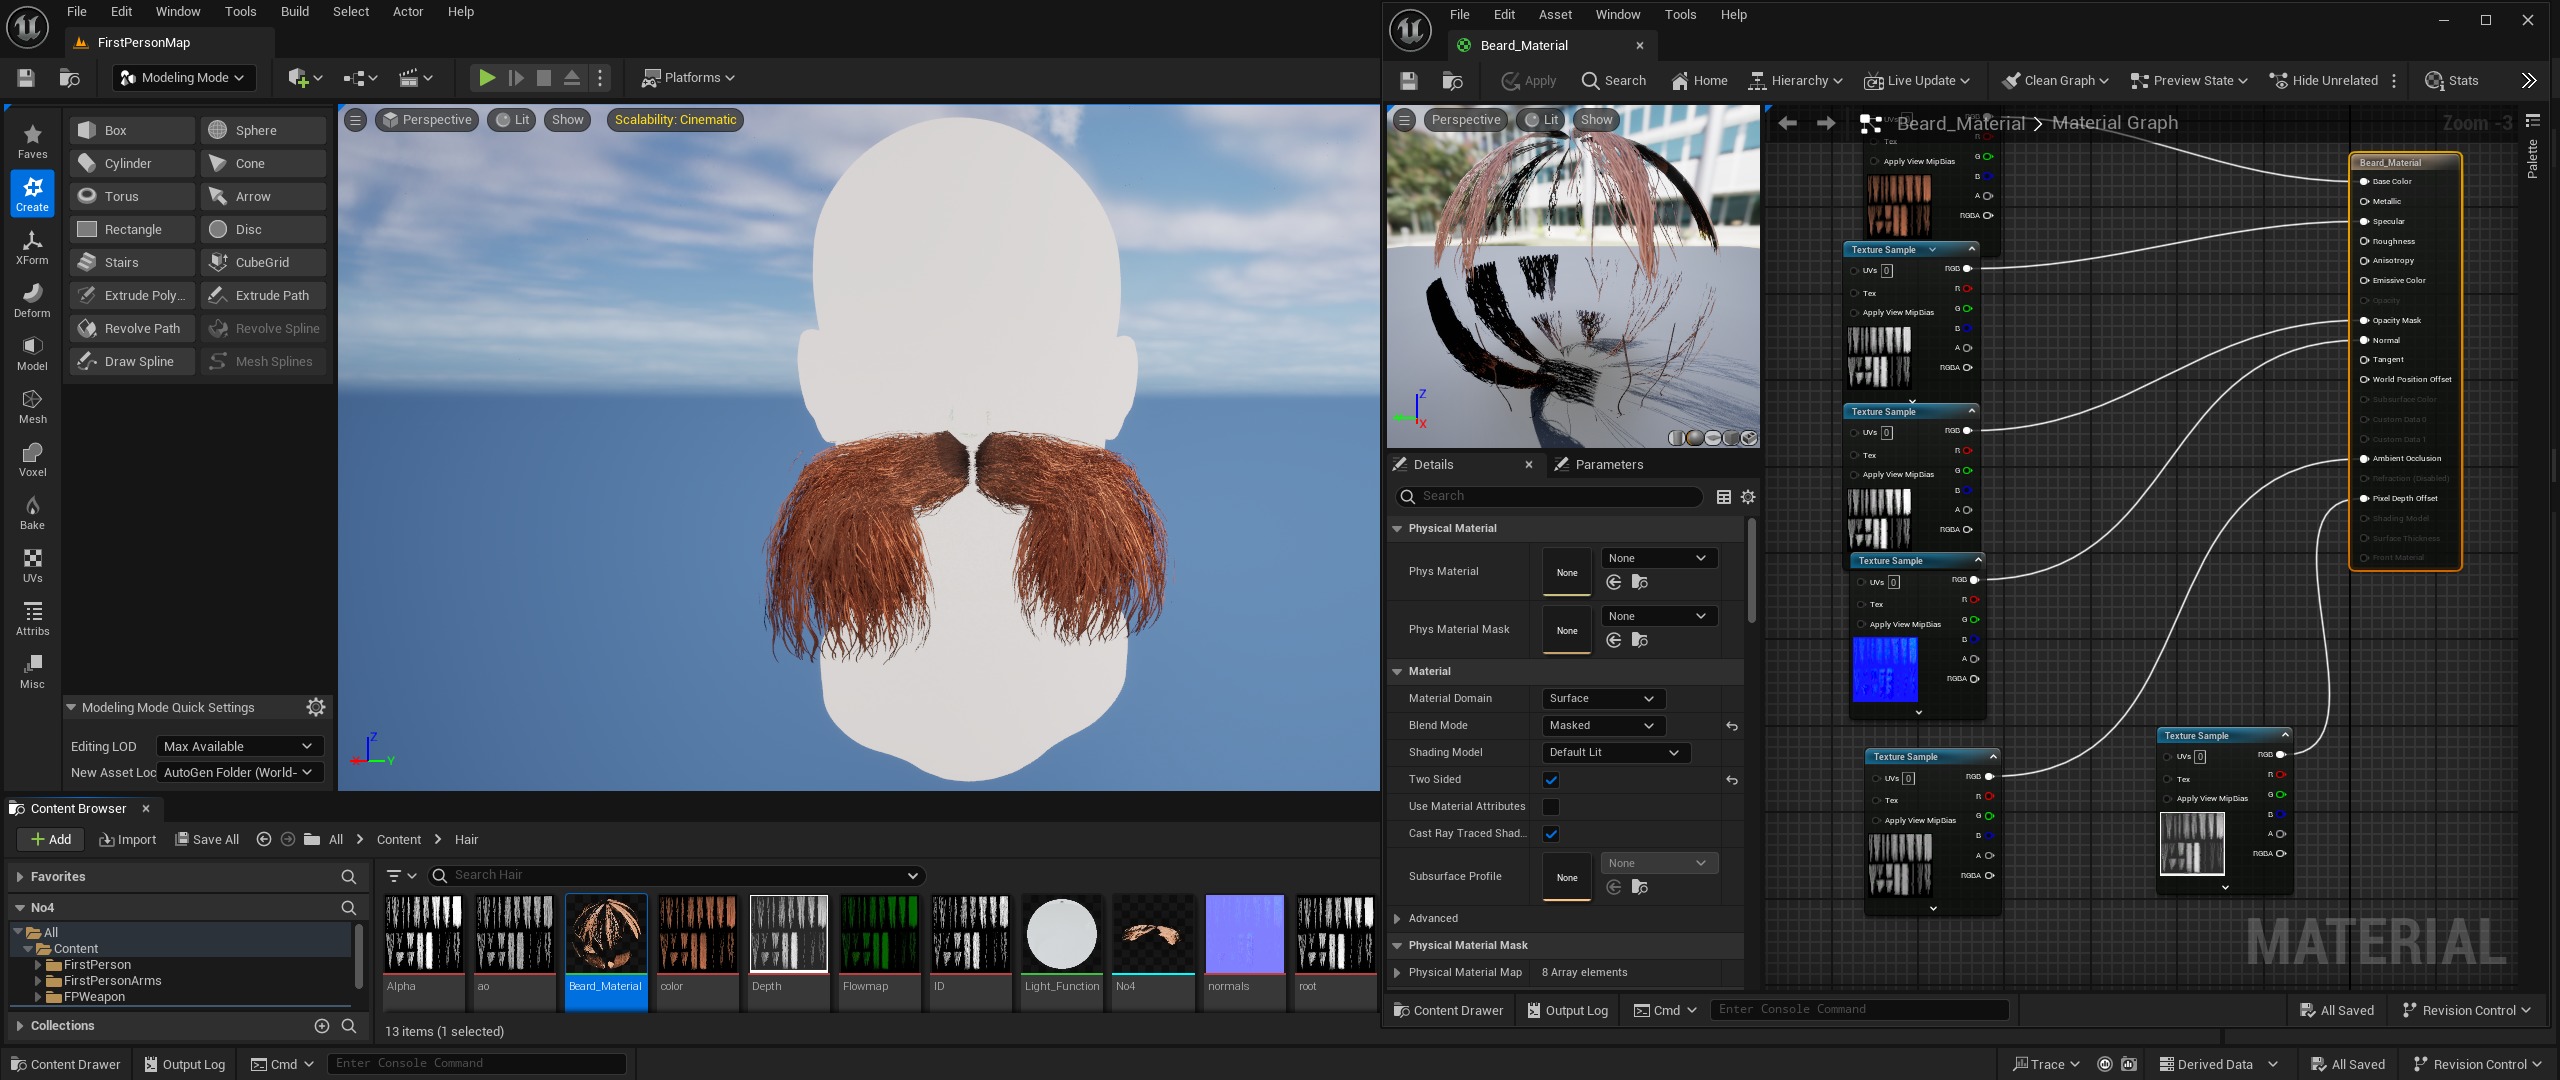Click the Hide Unrelated button
Screen dimensions: 2560x1080
tap(2324, 80)
